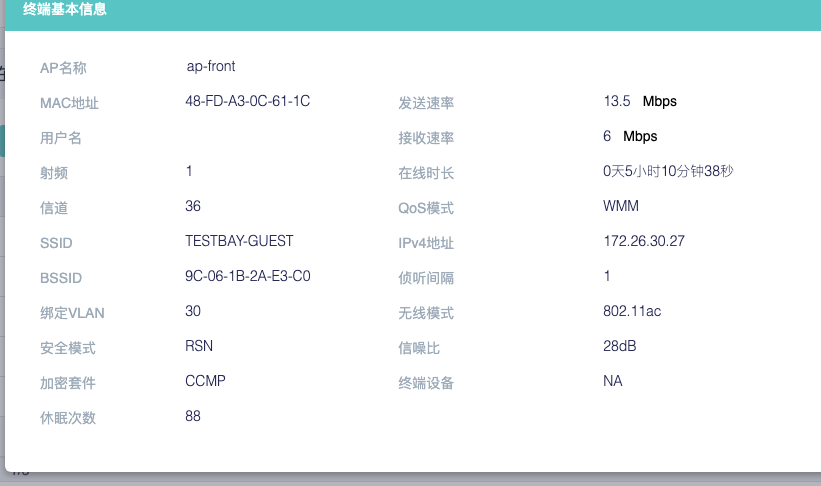
Task: Click the 在线时长 duration value
Action: click(x=668, y=171)
